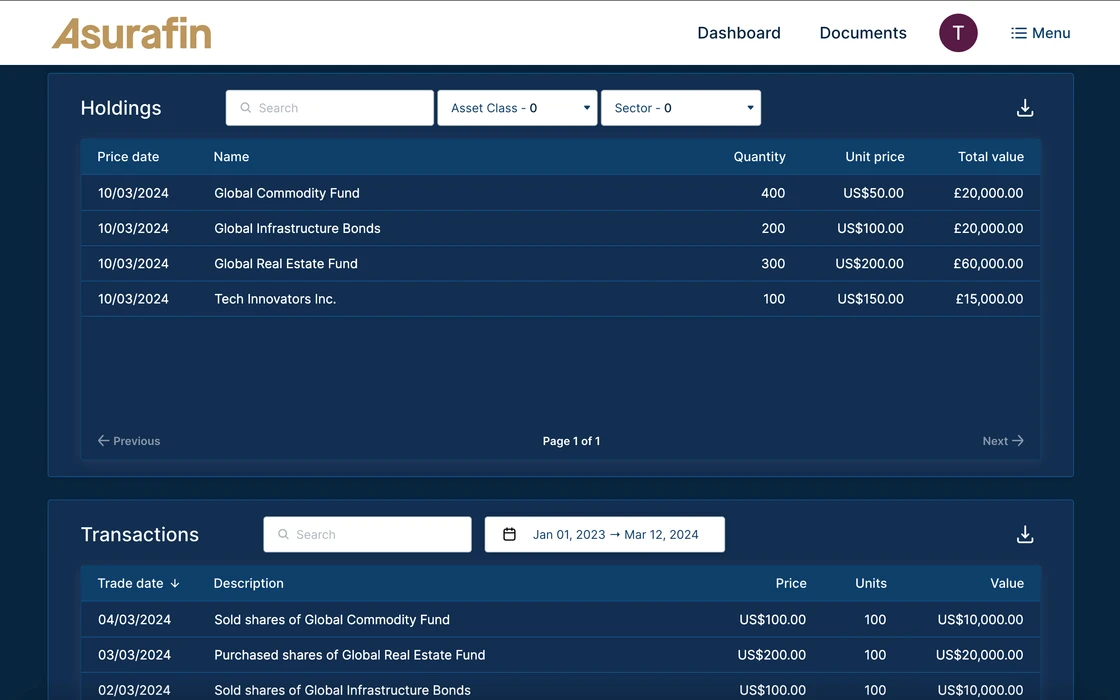Download the Transactions table
This screenshot has height=700, width=1120.
click(x=1025, y=534)
